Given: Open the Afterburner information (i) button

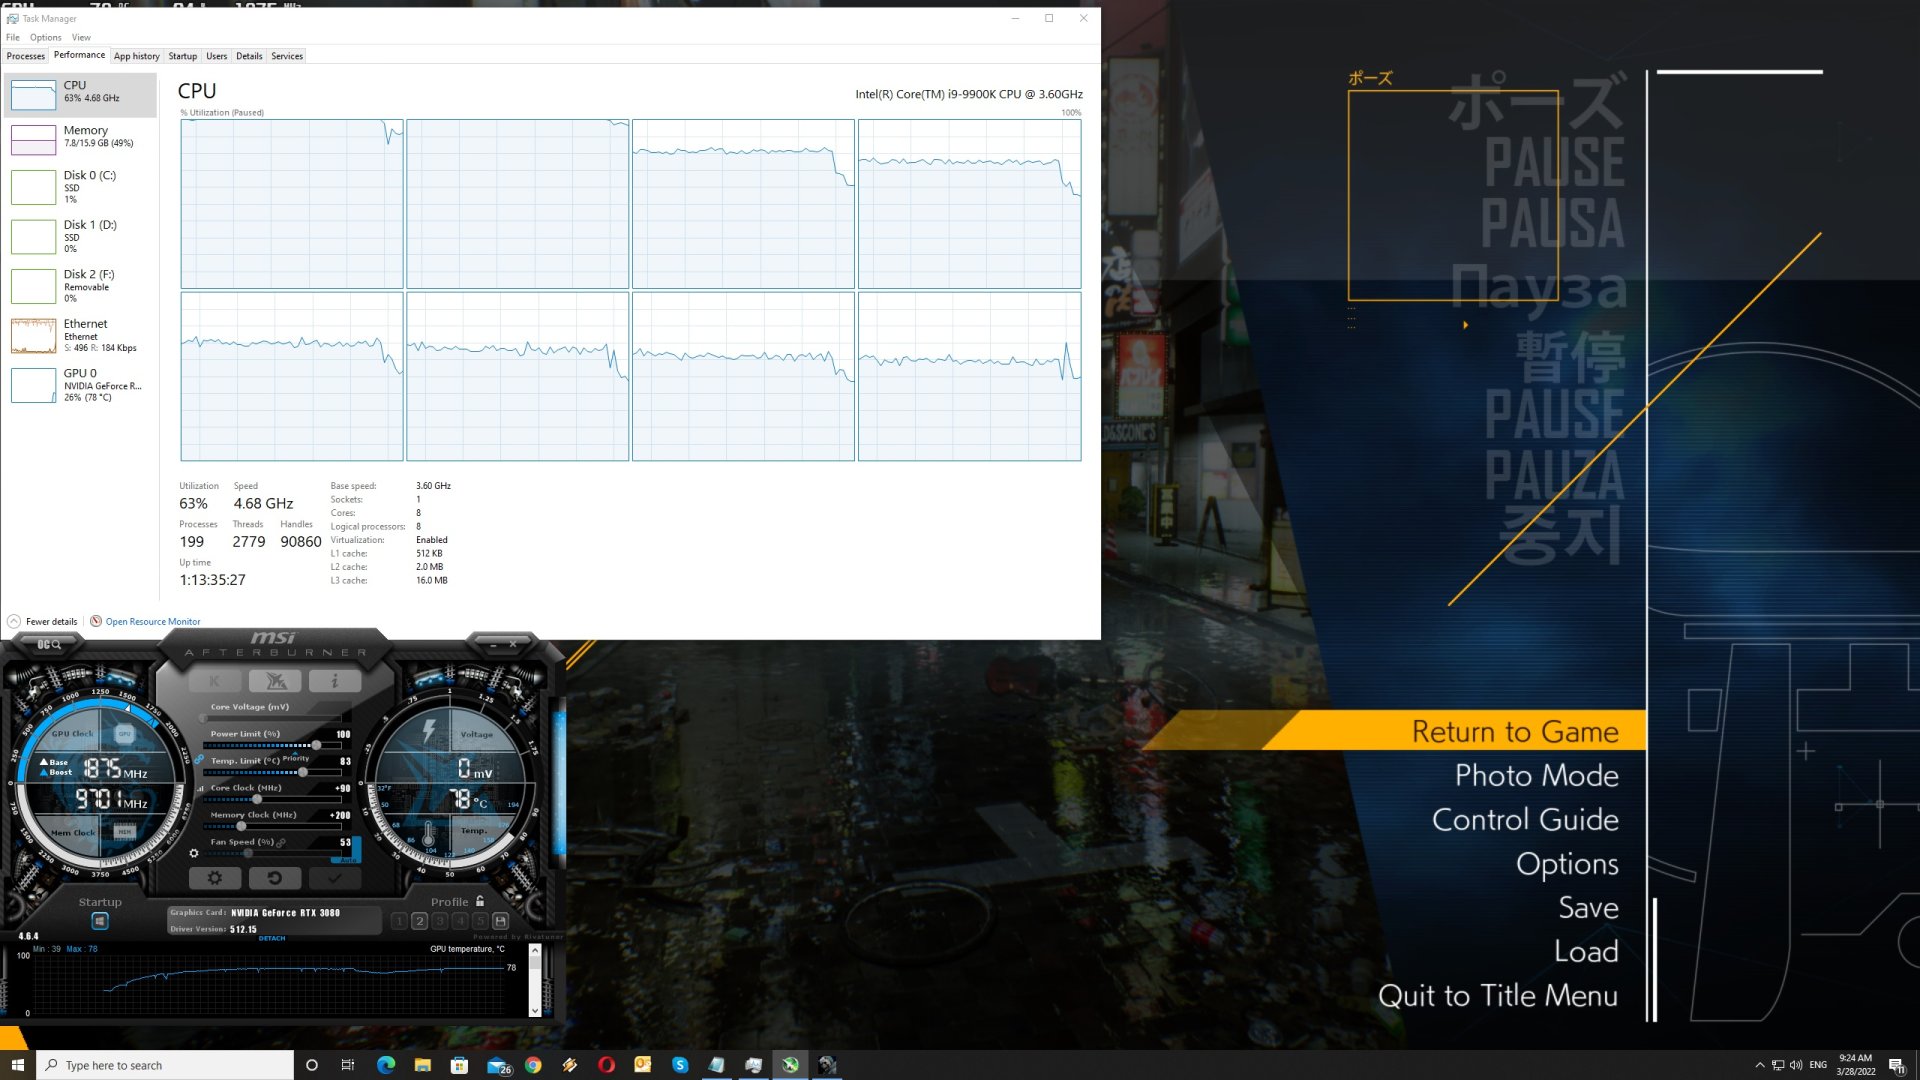Looking at the screenshot, I should point(334,681).
